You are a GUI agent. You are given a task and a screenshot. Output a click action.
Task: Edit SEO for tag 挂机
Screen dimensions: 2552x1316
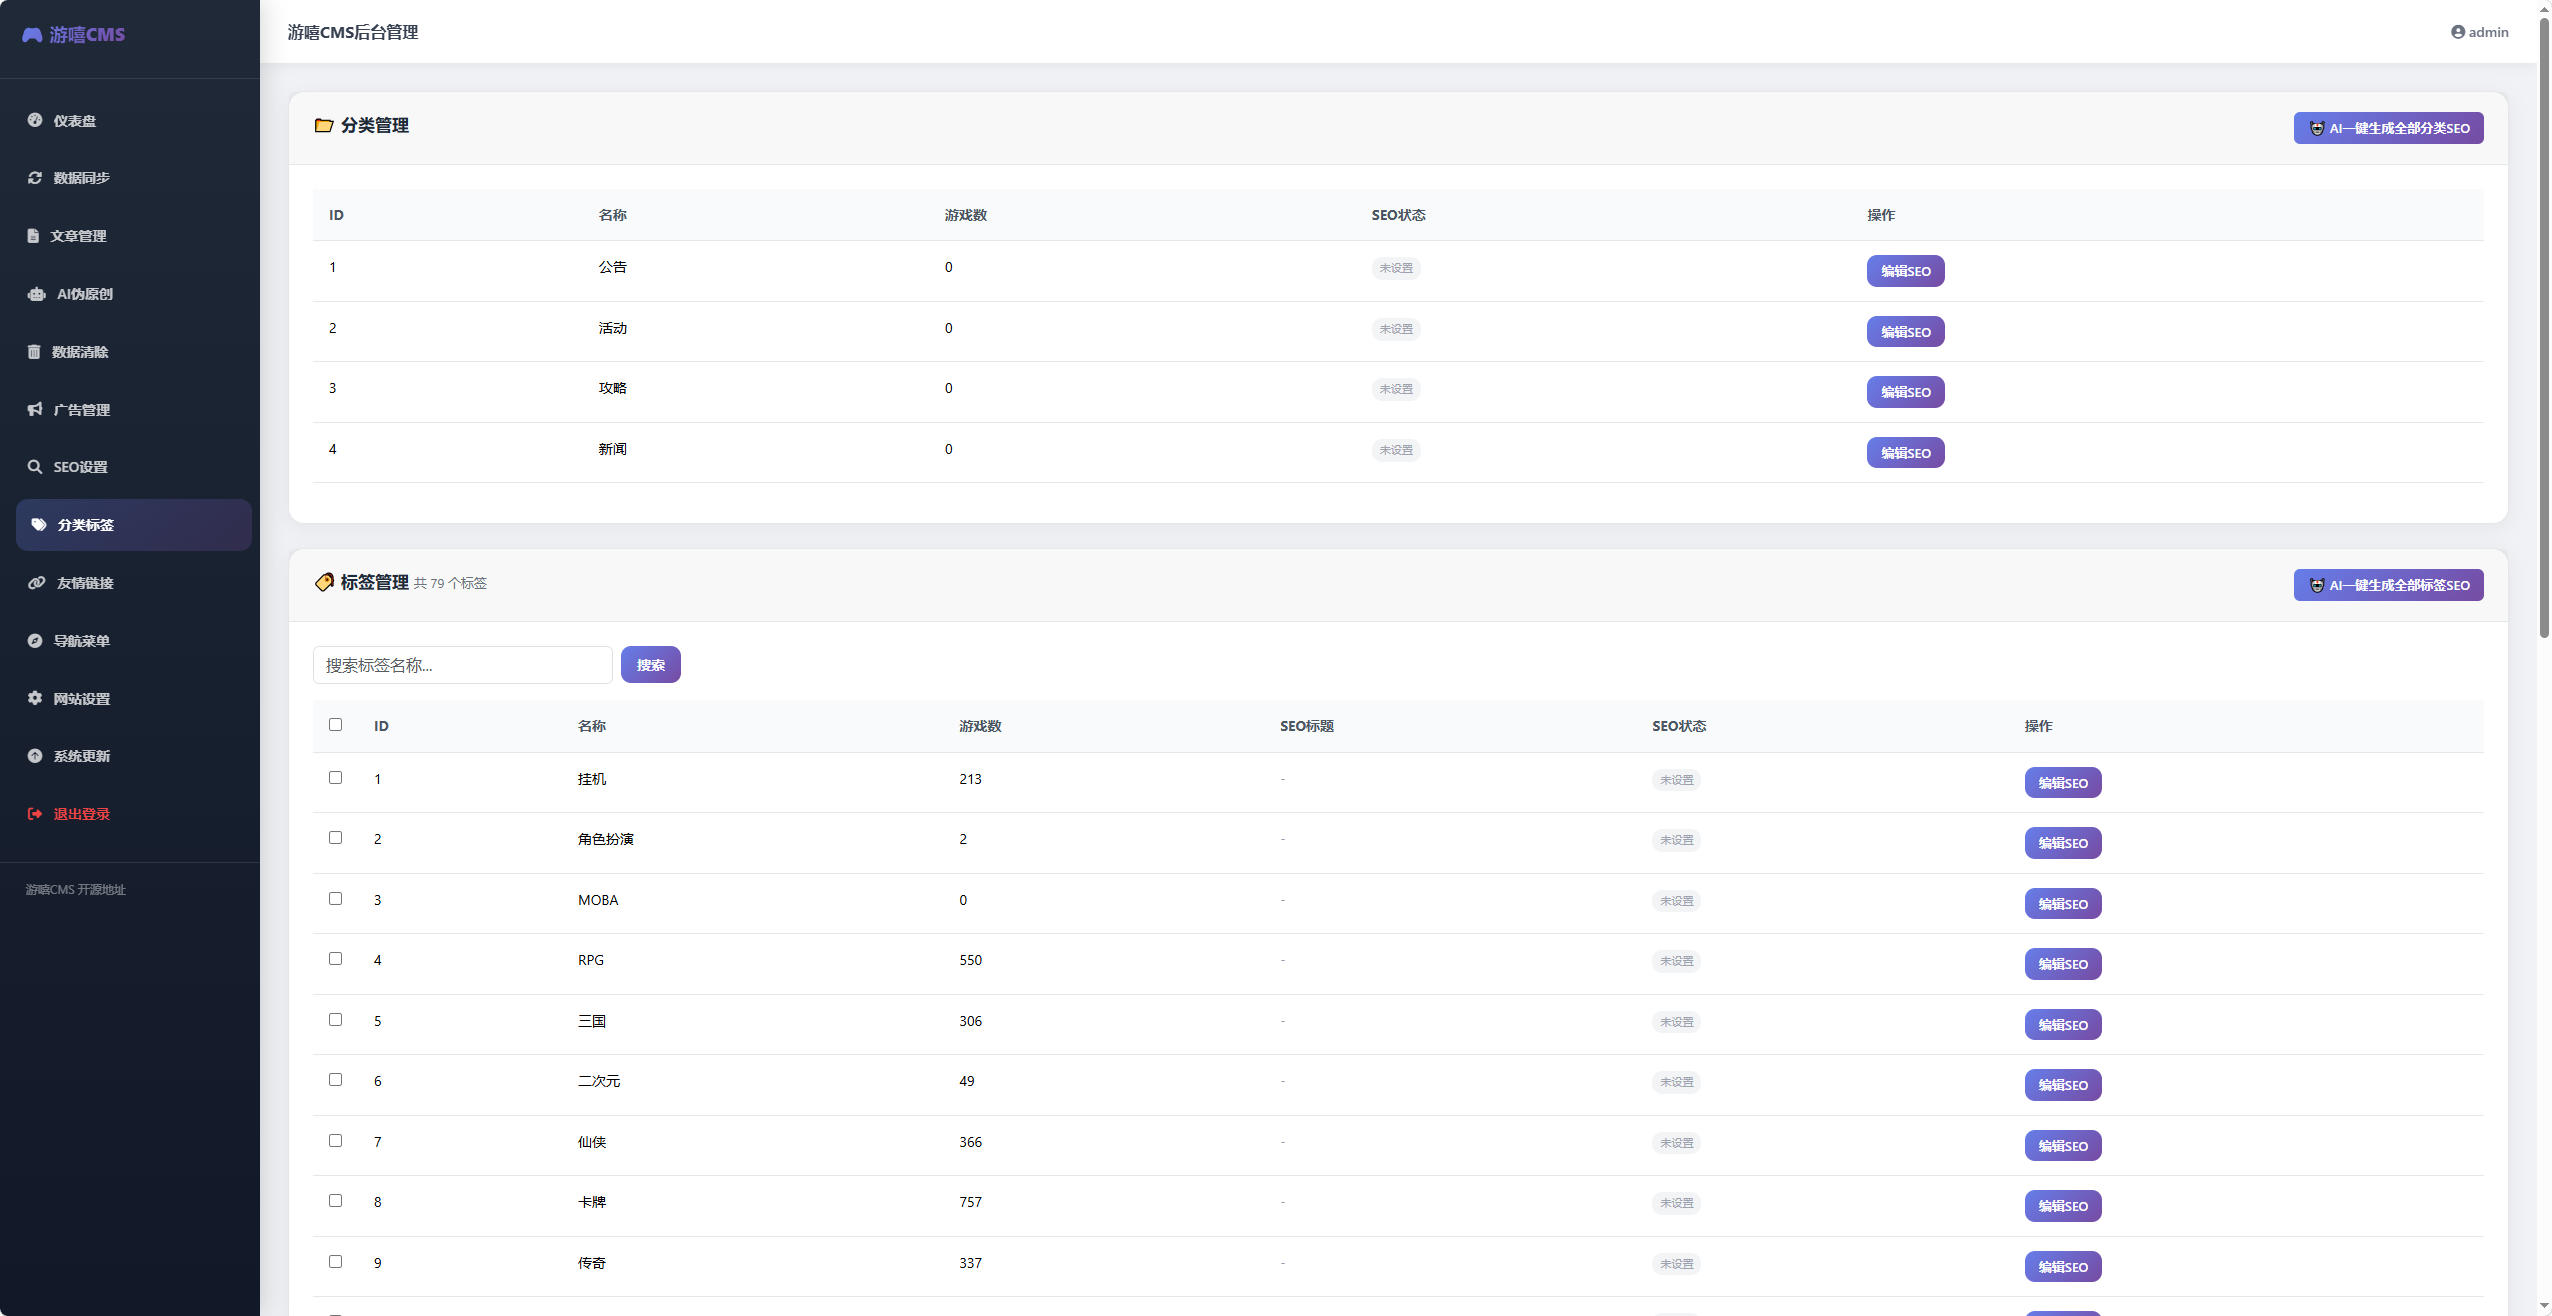pyautogui.click(x=2063, y=783)
